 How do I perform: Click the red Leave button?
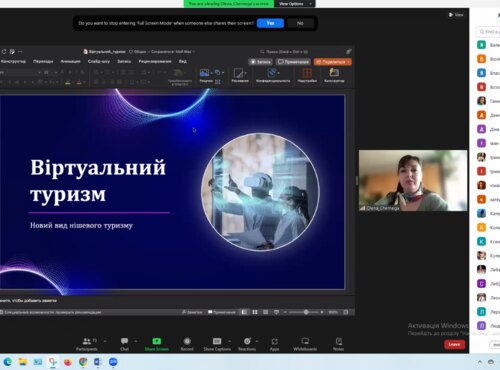(x=454, y=344)
